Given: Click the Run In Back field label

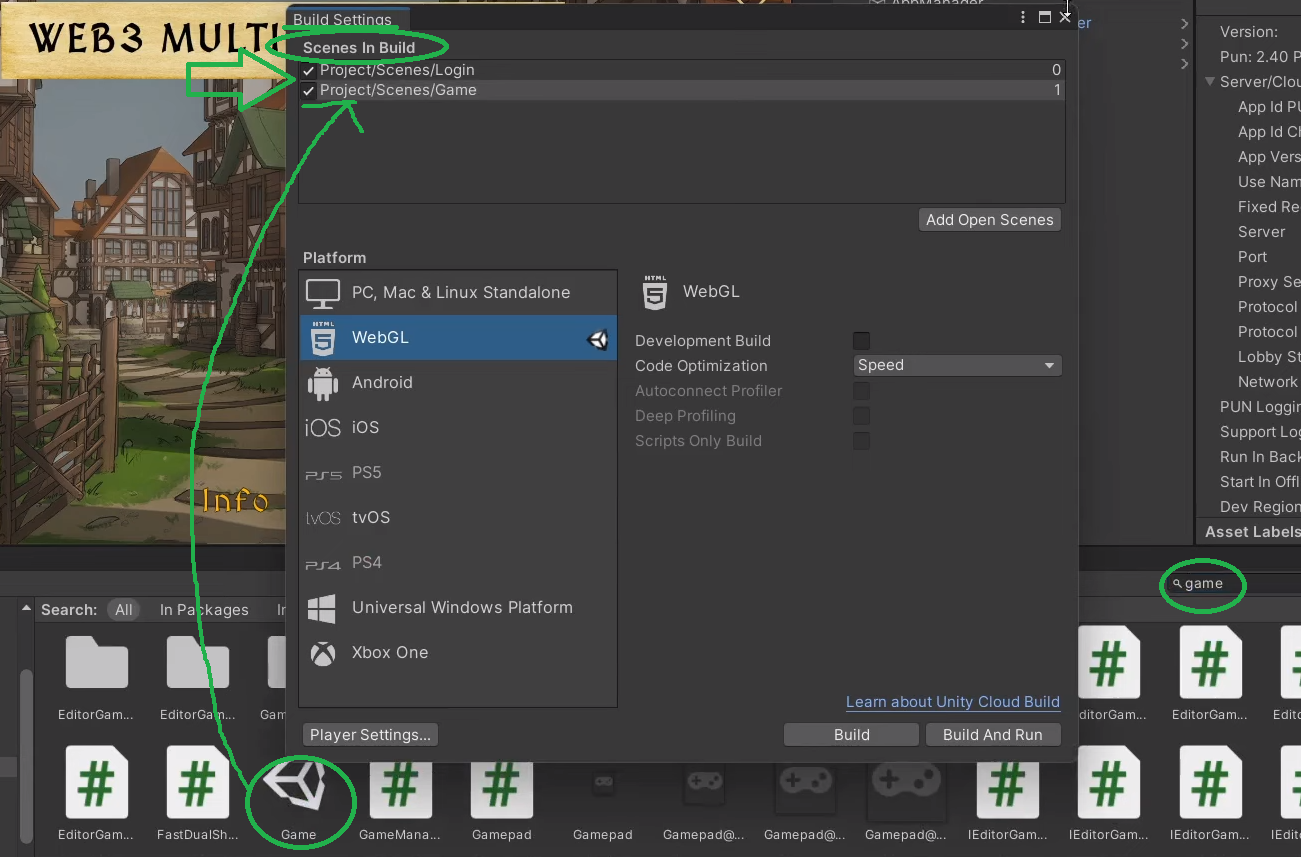Looking at the screenshot, I should (1260, 457).
